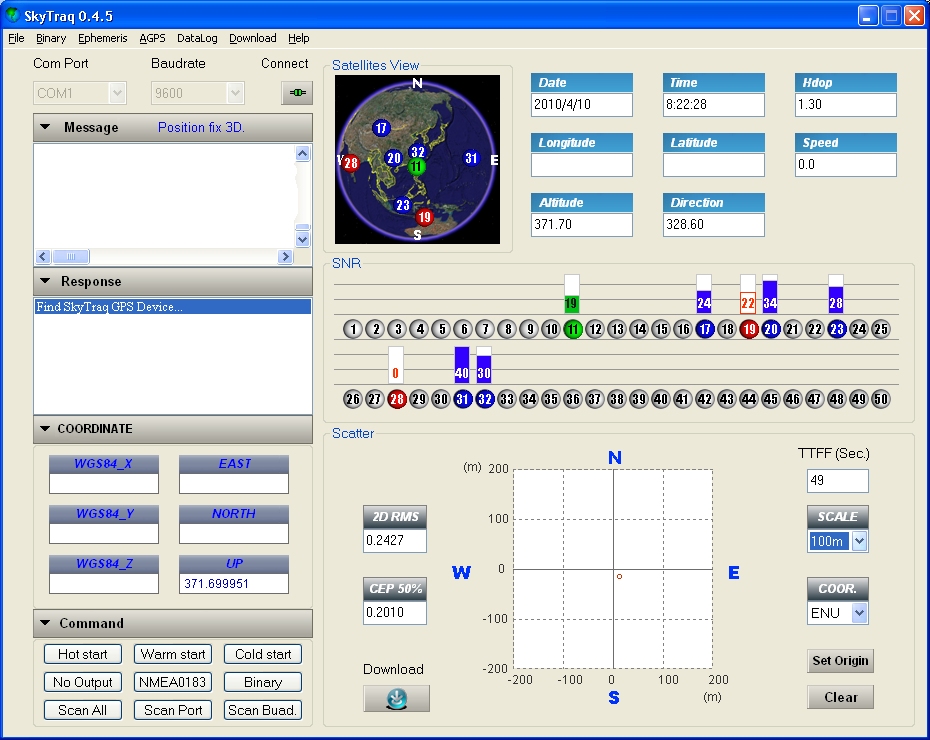Click the Altitude value field
This screenshot has width=930, height=740.
tap(582, 224)
